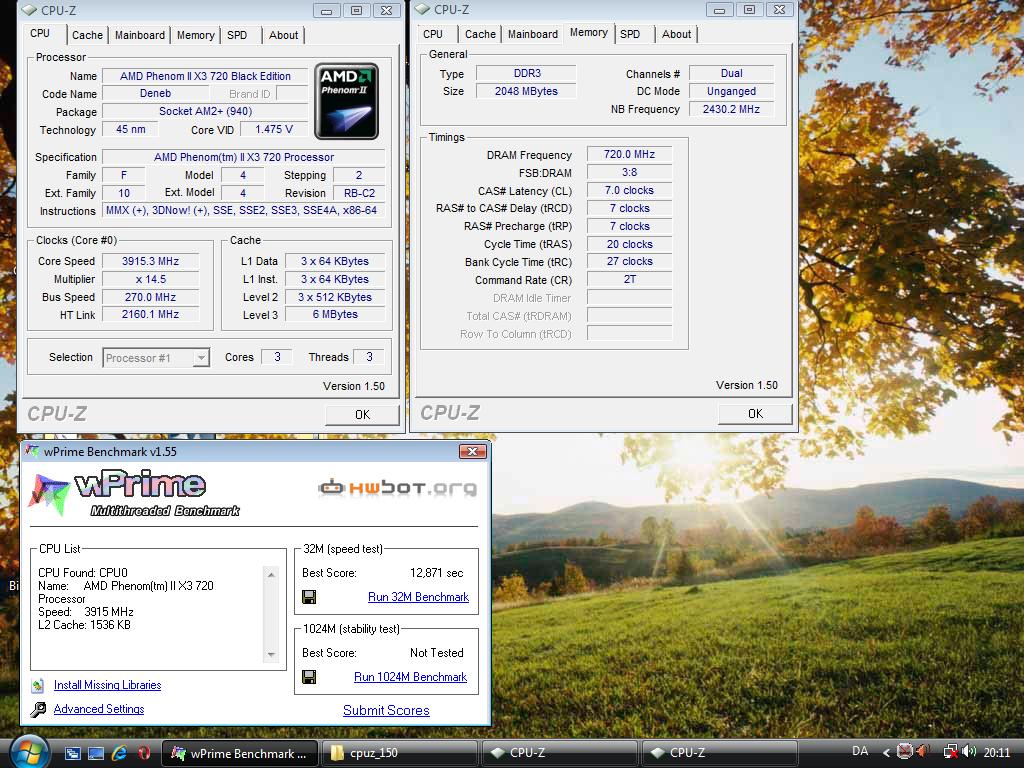Open Memory tab in left CPU-Z window
The width and height of the screenshot is (1024, 768).
pyautogui.click(x=195, y=35)
